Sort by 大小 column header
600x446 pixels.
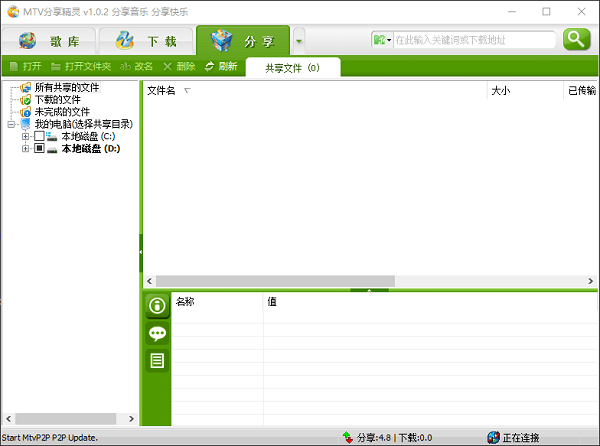pos(525,91)
